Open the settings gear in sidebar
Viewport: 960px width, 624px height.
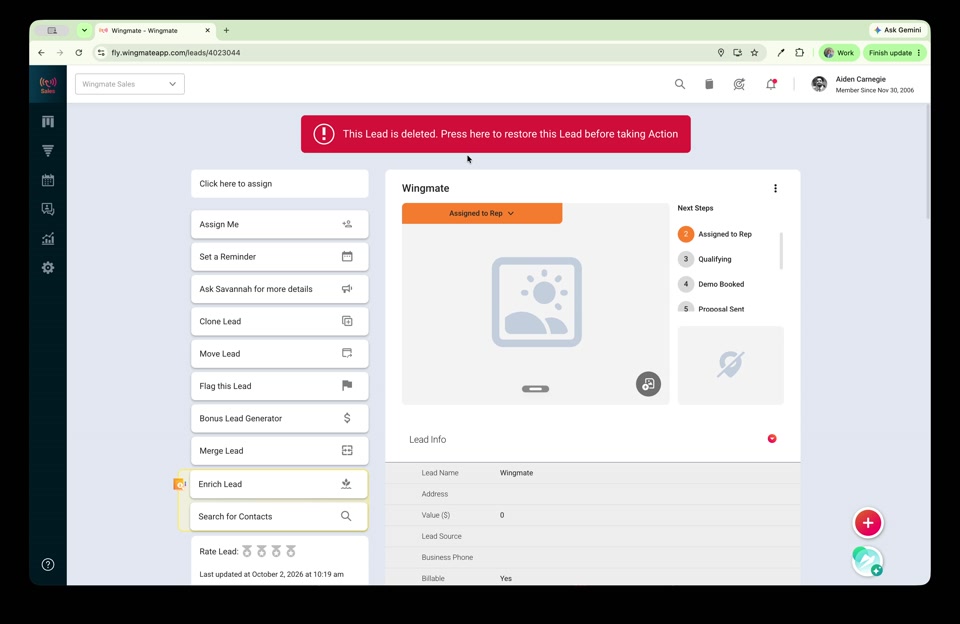pyautogui.click(x=48, y=268)
